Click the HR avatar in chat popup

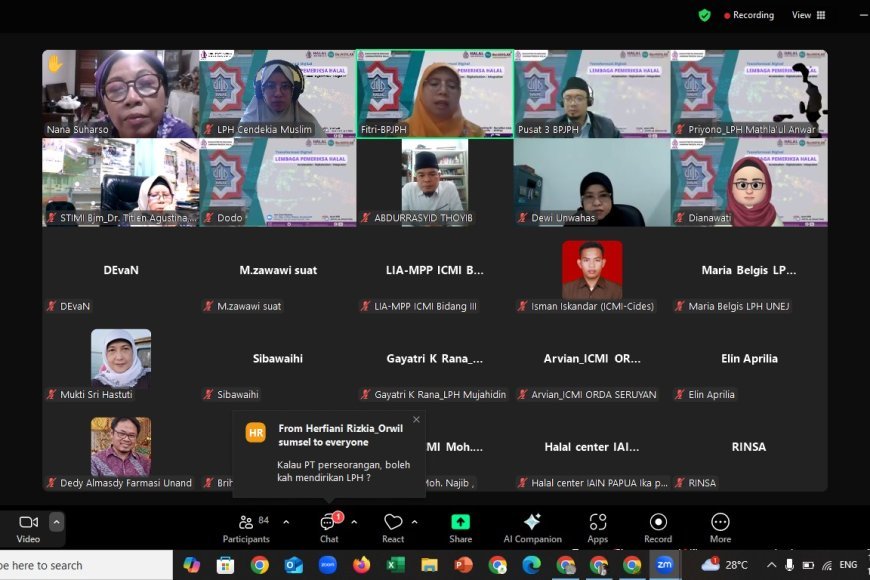256,433
